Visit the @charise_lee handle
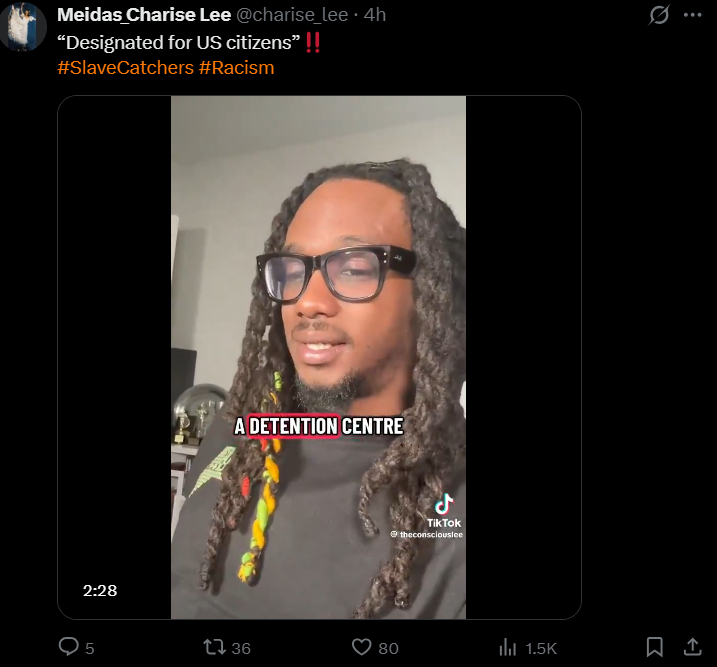This screenshot has height=667, width=717. 292,15
